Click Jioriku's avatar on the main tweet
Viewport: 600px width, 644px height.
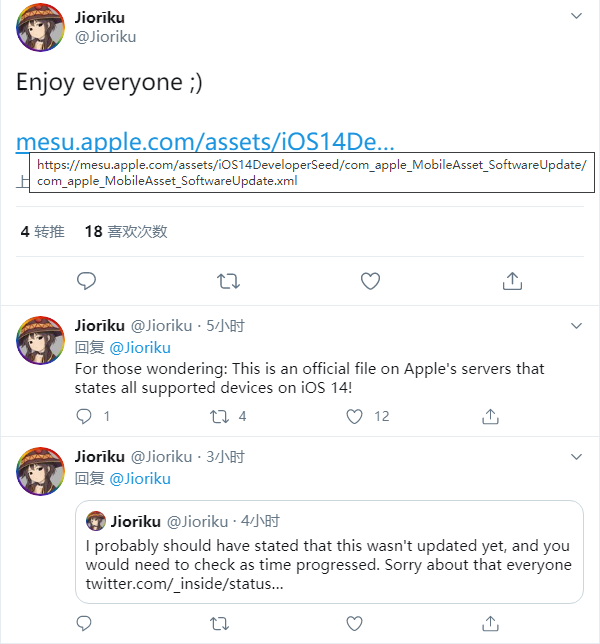[x=41, y=27]
